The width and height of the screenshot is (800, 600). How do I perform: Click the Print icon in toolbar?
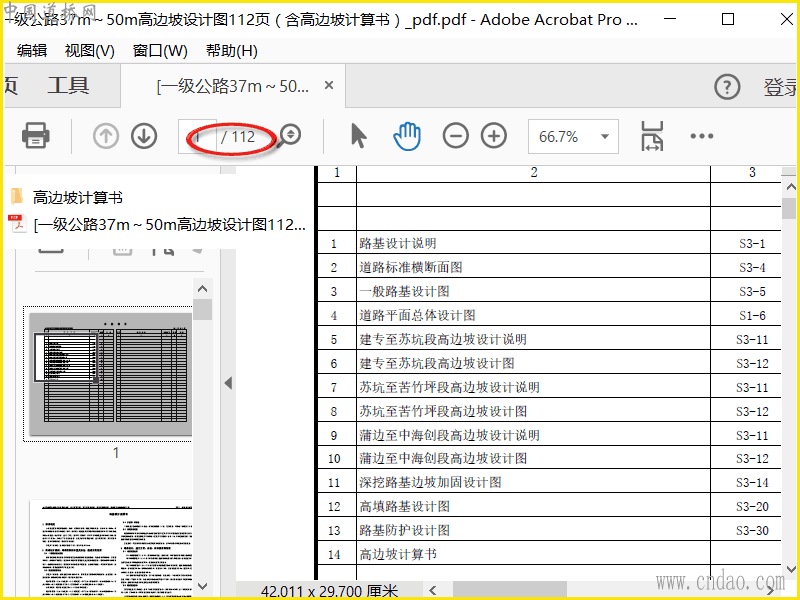[36, 136]
